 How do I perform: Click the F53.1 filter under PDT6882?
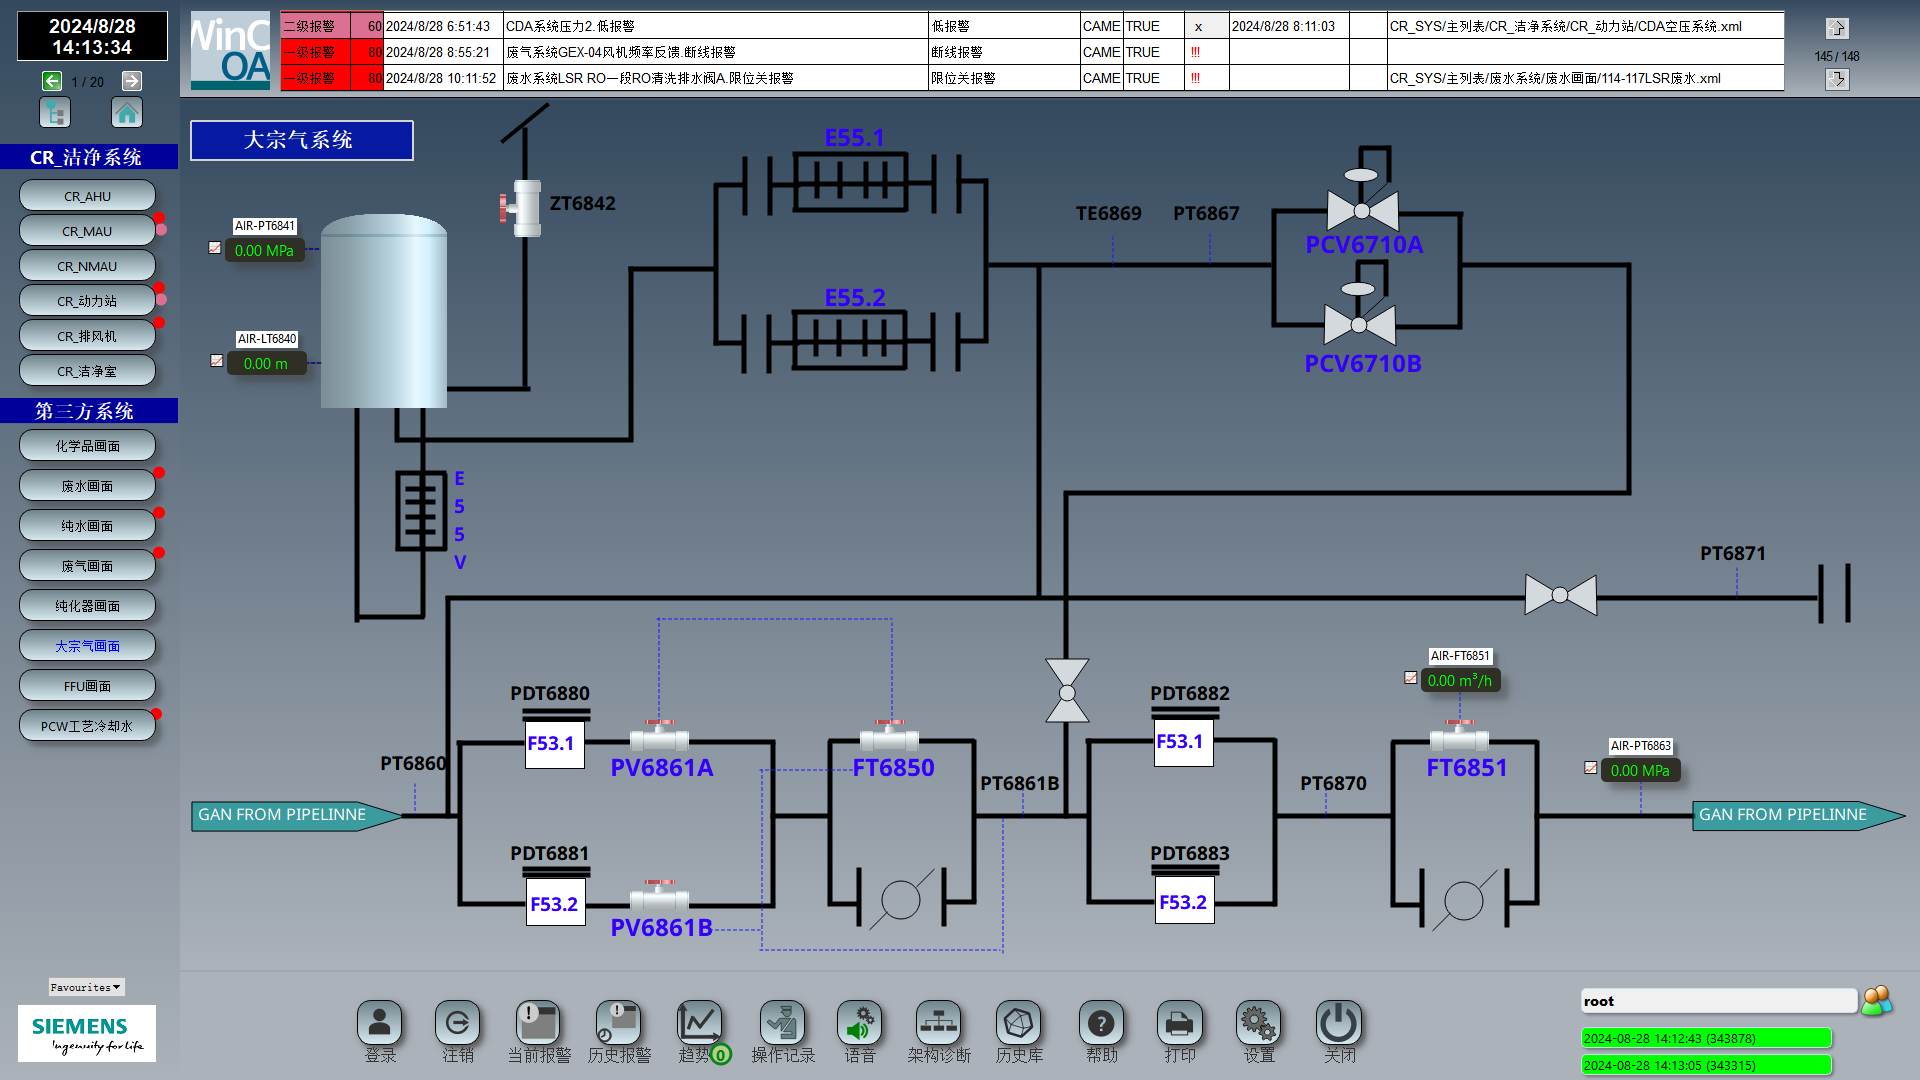click(x=1184, y=742)
